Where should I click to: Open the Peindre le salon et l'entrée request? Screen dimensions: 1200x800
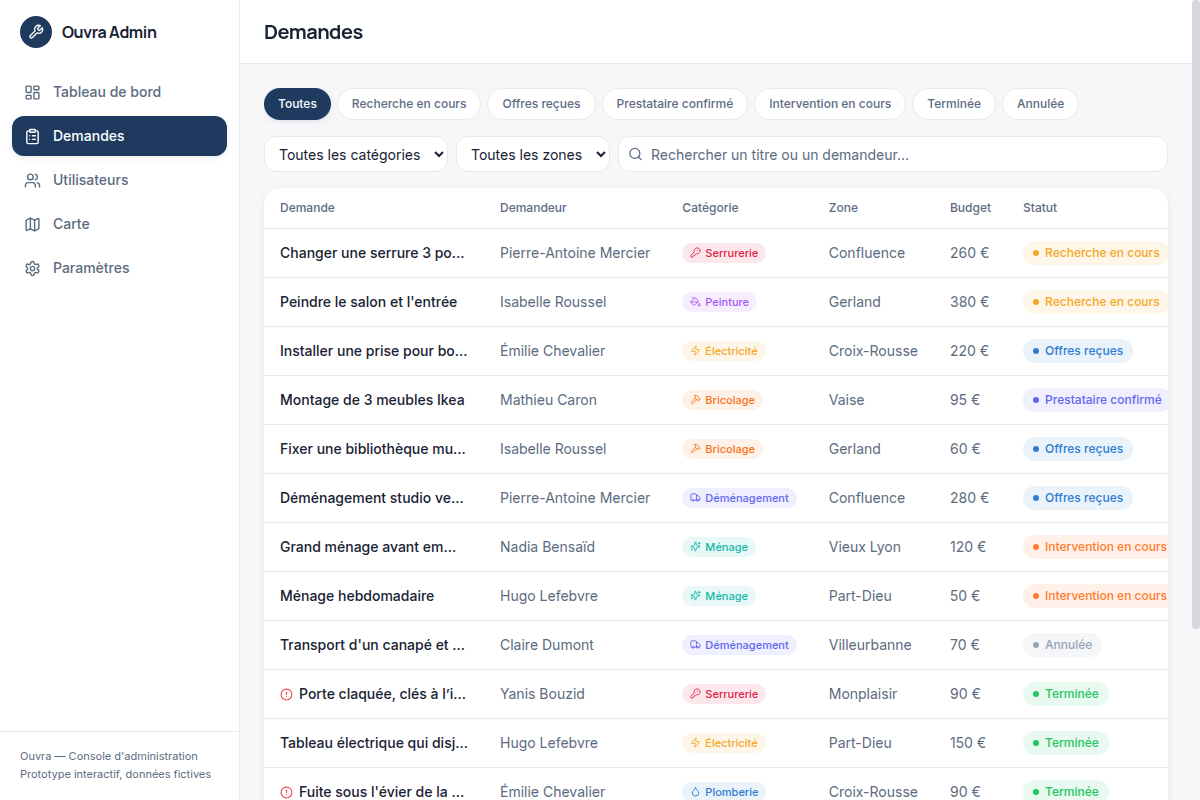point(368,302)
